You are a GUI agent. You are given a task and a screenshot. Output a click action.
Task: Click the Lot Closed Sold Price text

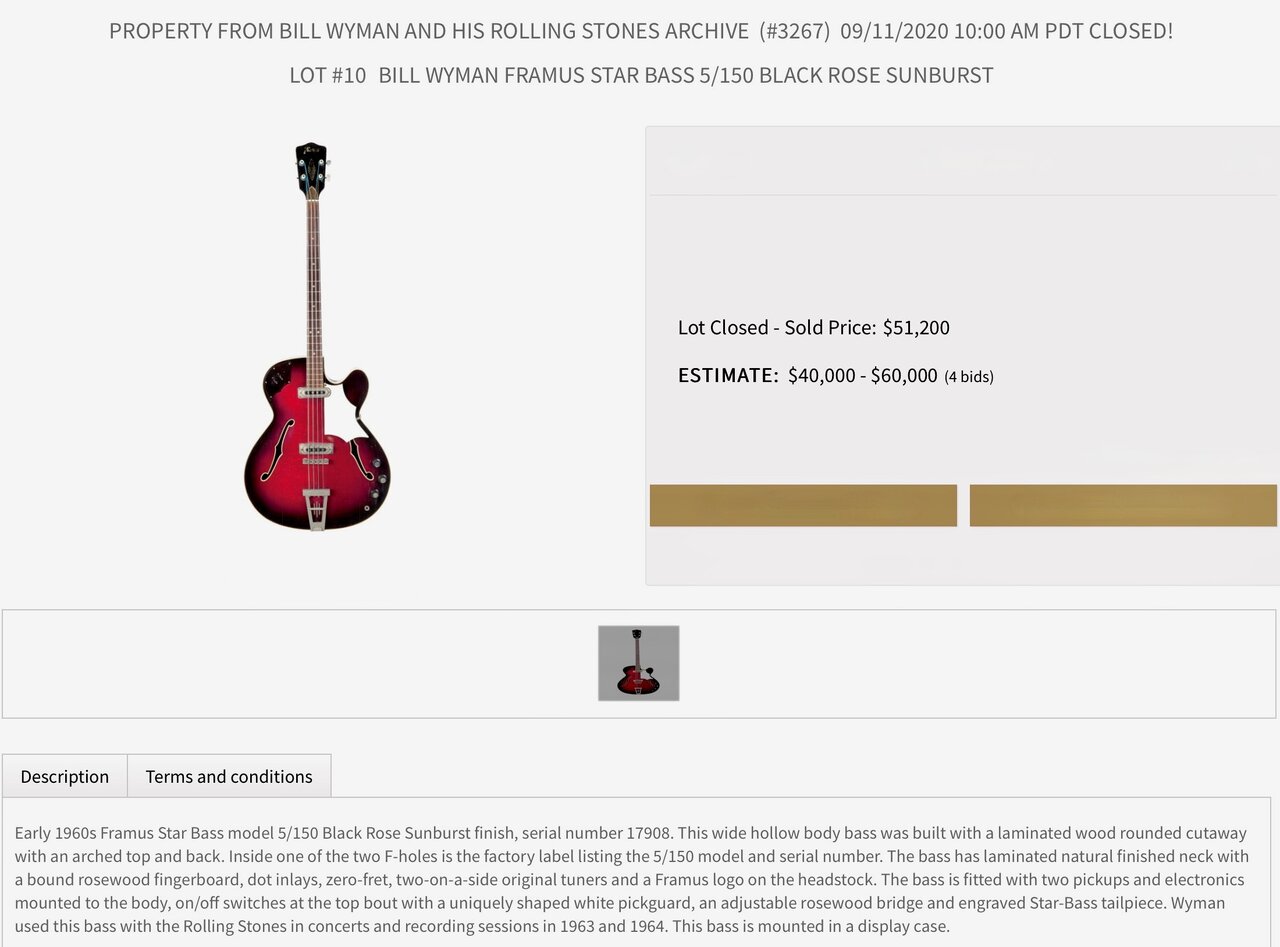(814, 327)
